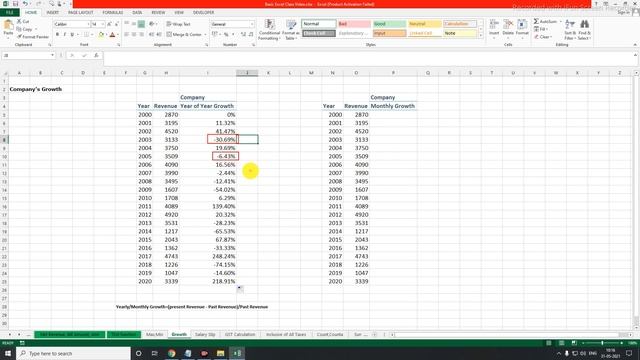The image size is (640, 360).
Task: Switch to the DATA ribbon tab
Action: pos(137,13)
